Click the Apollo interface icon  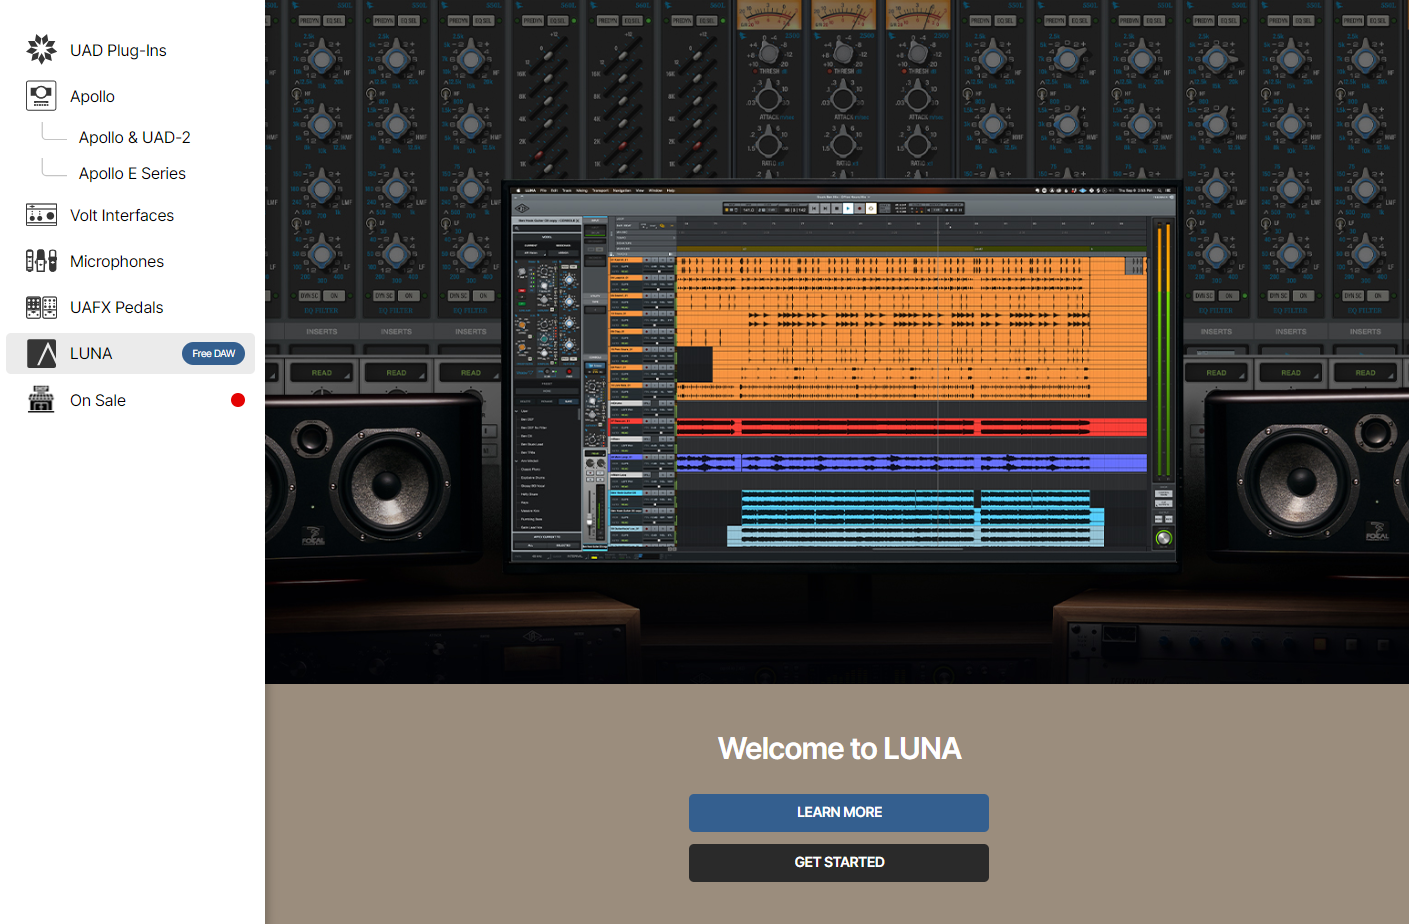(41, 95)
